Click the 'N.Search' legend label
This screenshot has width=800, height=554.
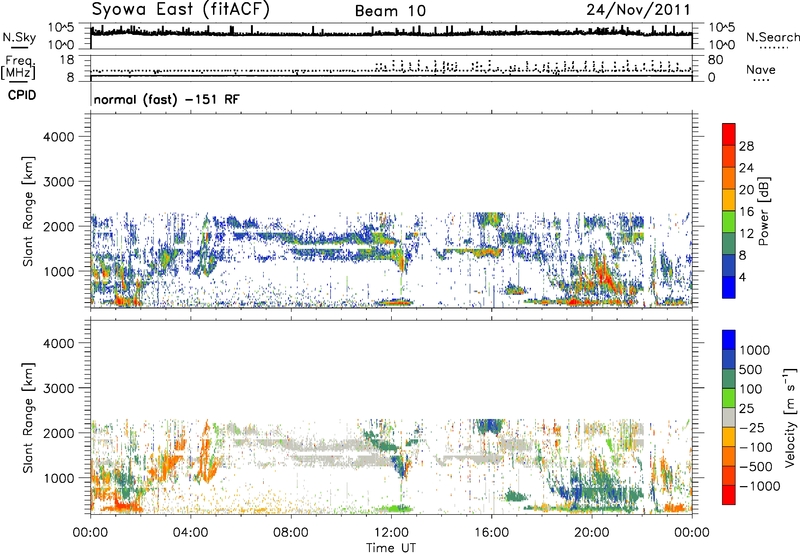[772, 37]
